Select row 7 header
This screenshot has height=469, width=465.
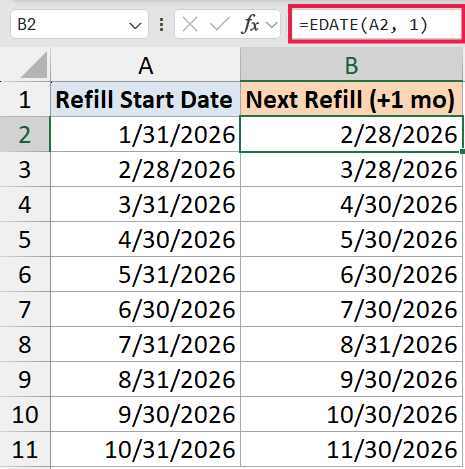point(25,309)
